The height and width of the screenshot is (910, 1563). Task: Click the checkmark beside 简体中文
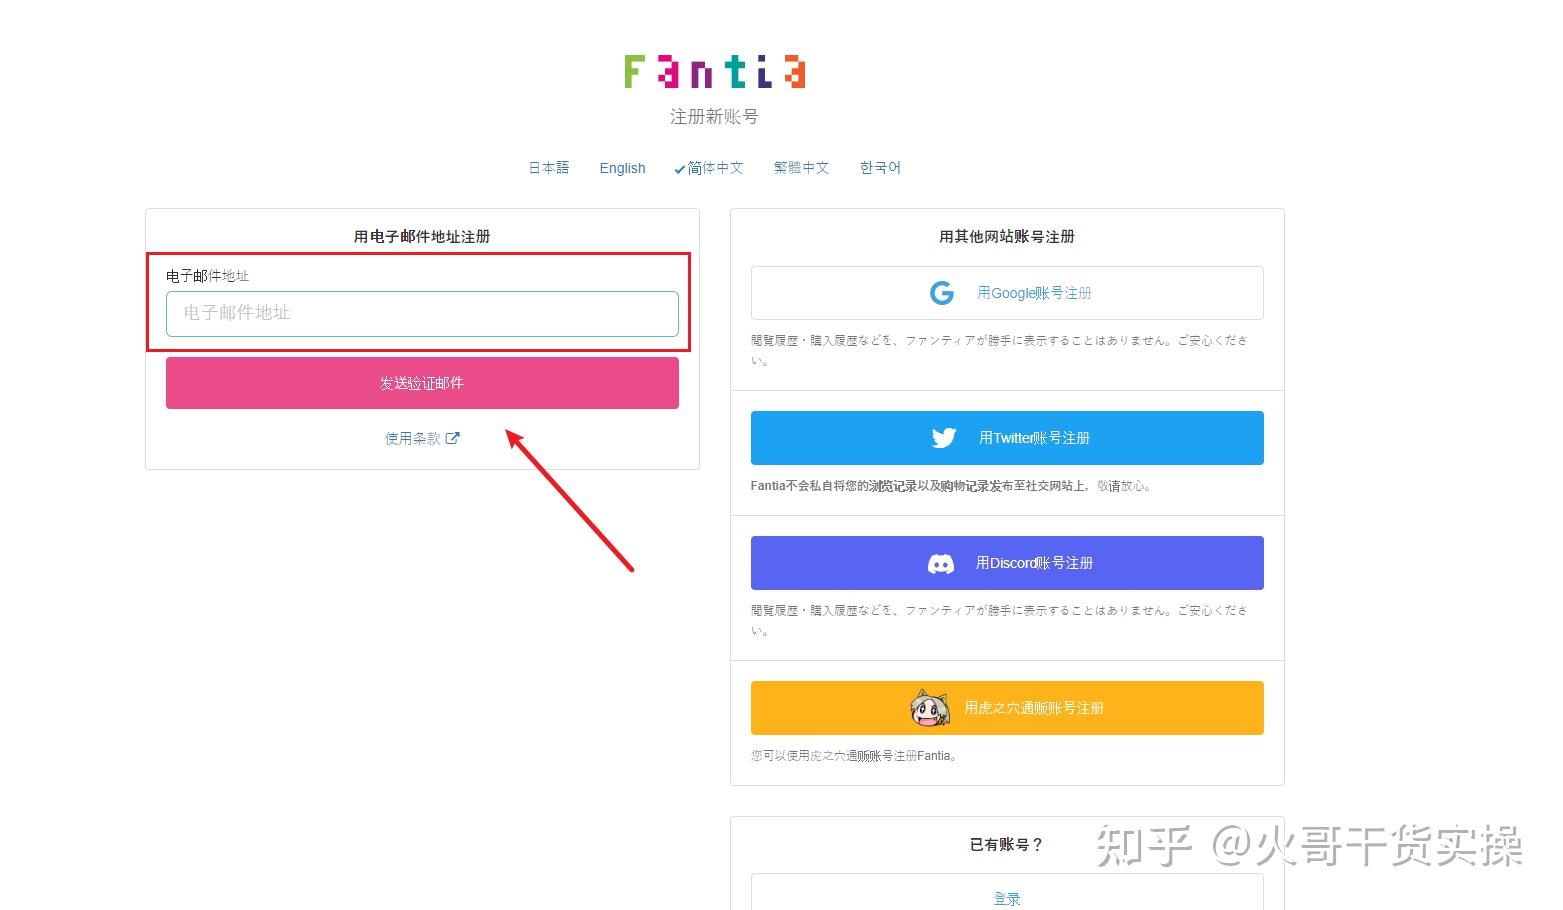point(682,167)
